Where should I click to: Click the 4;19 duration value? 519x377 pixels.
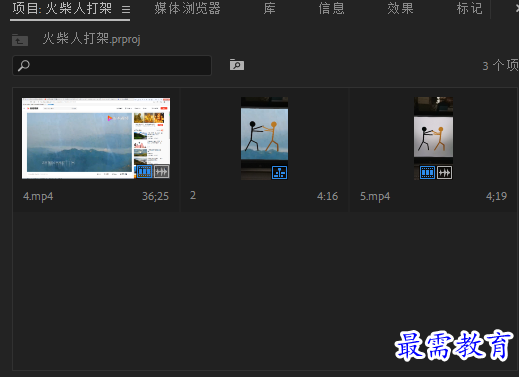[x=496, y=196]
